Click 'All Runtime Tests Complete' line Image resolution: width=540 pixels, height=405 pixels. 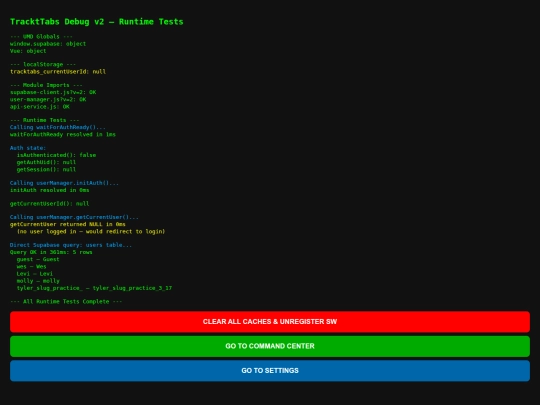click(66, 302)
